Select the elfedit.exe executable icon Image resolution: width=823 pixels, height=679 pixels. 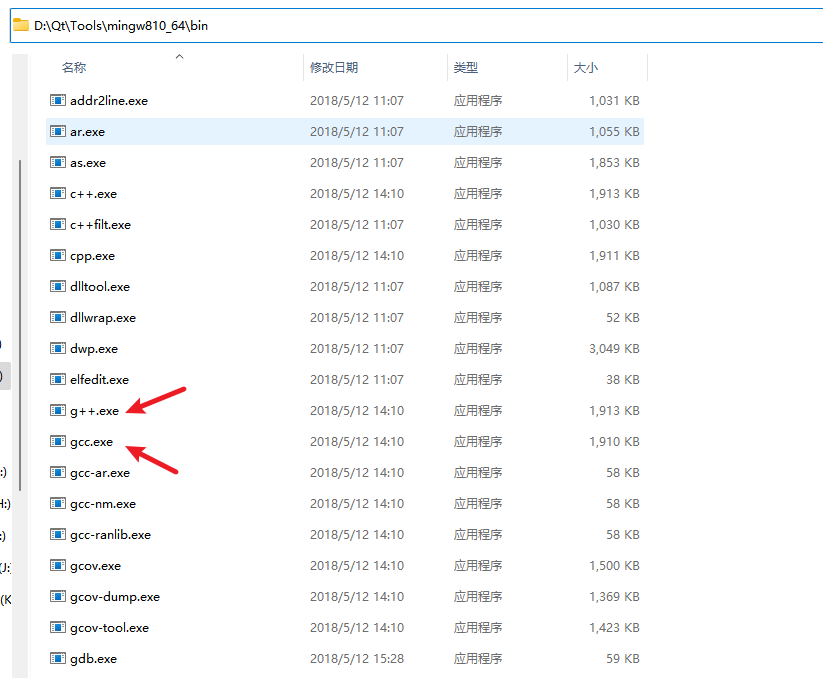point(57,379)
